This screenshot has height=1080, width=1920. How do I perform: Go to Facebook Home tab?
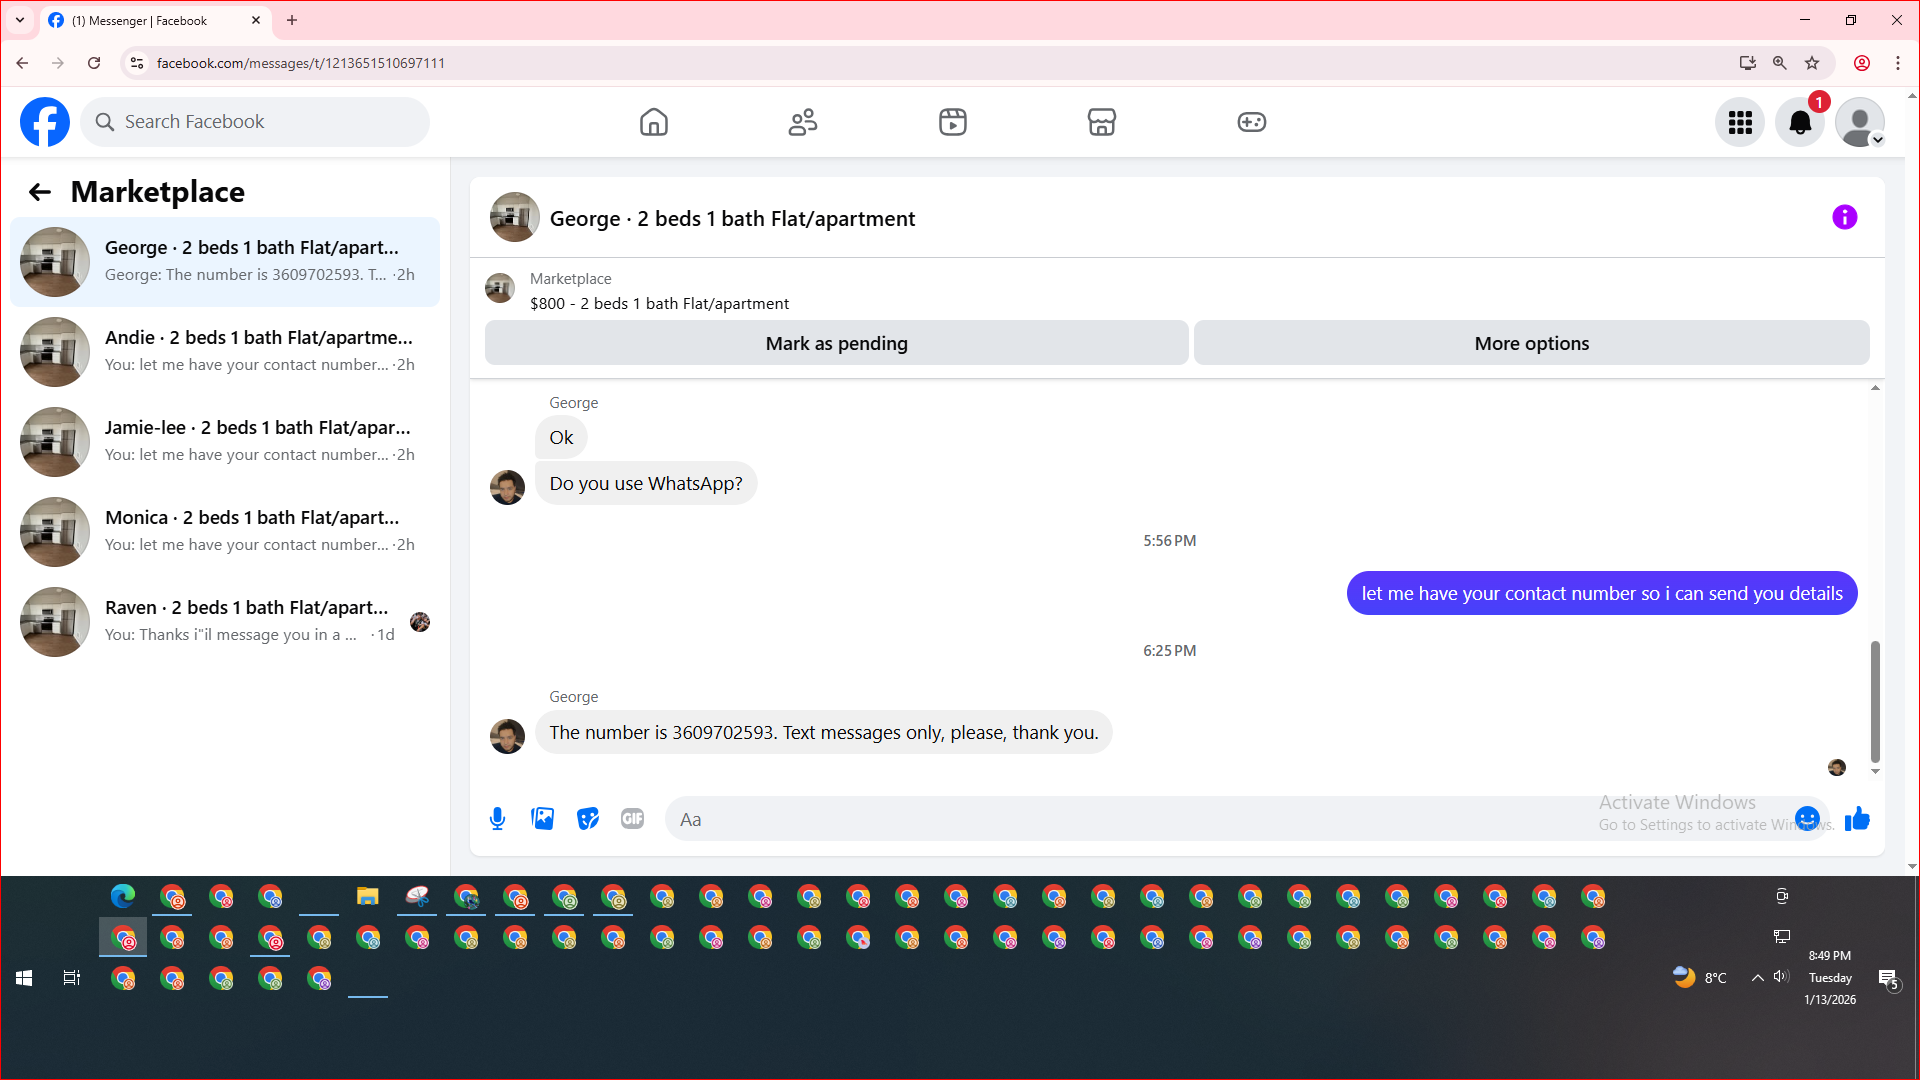[x=653, y=122]
